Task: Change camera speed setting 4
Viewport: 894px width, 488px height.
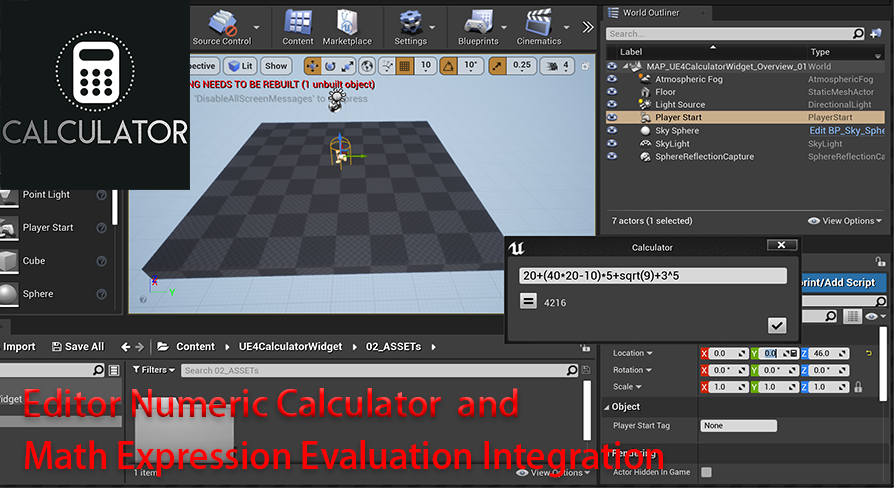Action: pos(558,66)
